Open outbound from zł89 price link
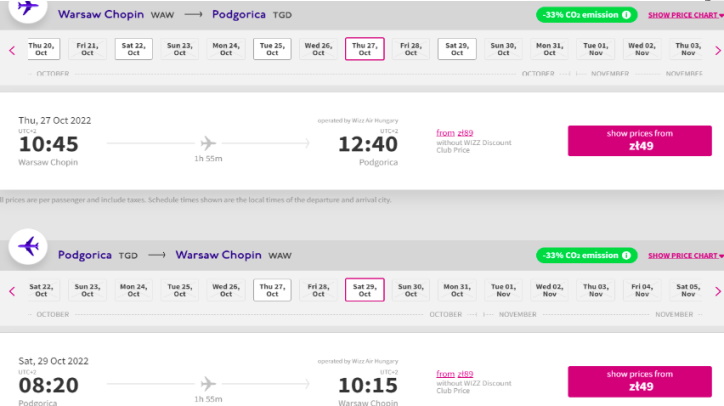The image size is (724, 406). (455, 133)
